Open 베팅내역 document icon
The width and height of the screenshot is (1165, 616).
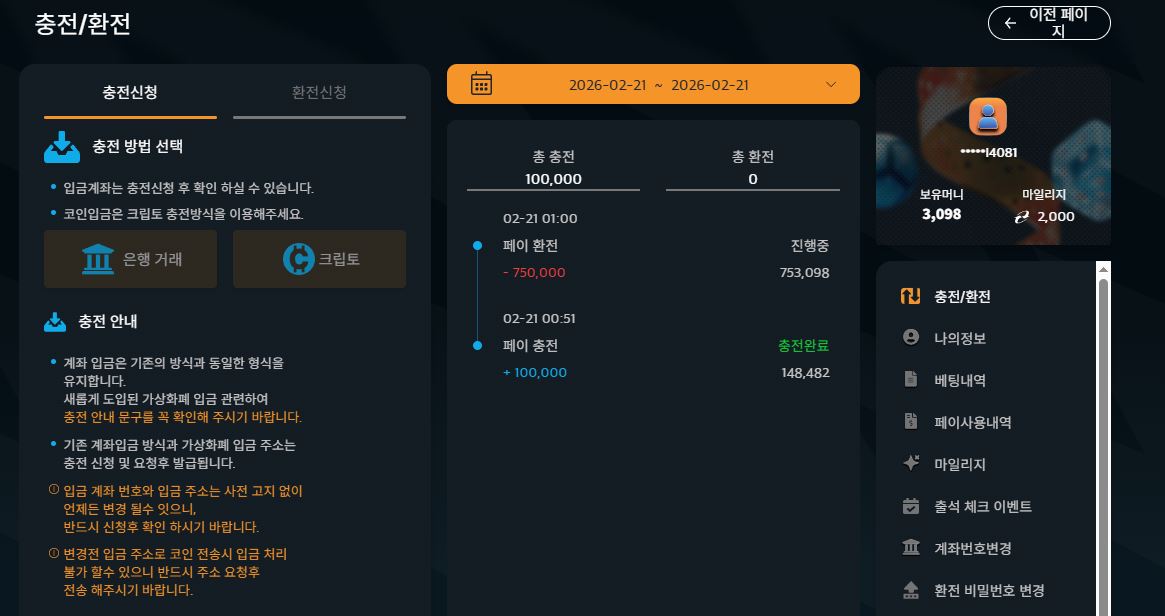pyautogui.click(x=910, y=380)
